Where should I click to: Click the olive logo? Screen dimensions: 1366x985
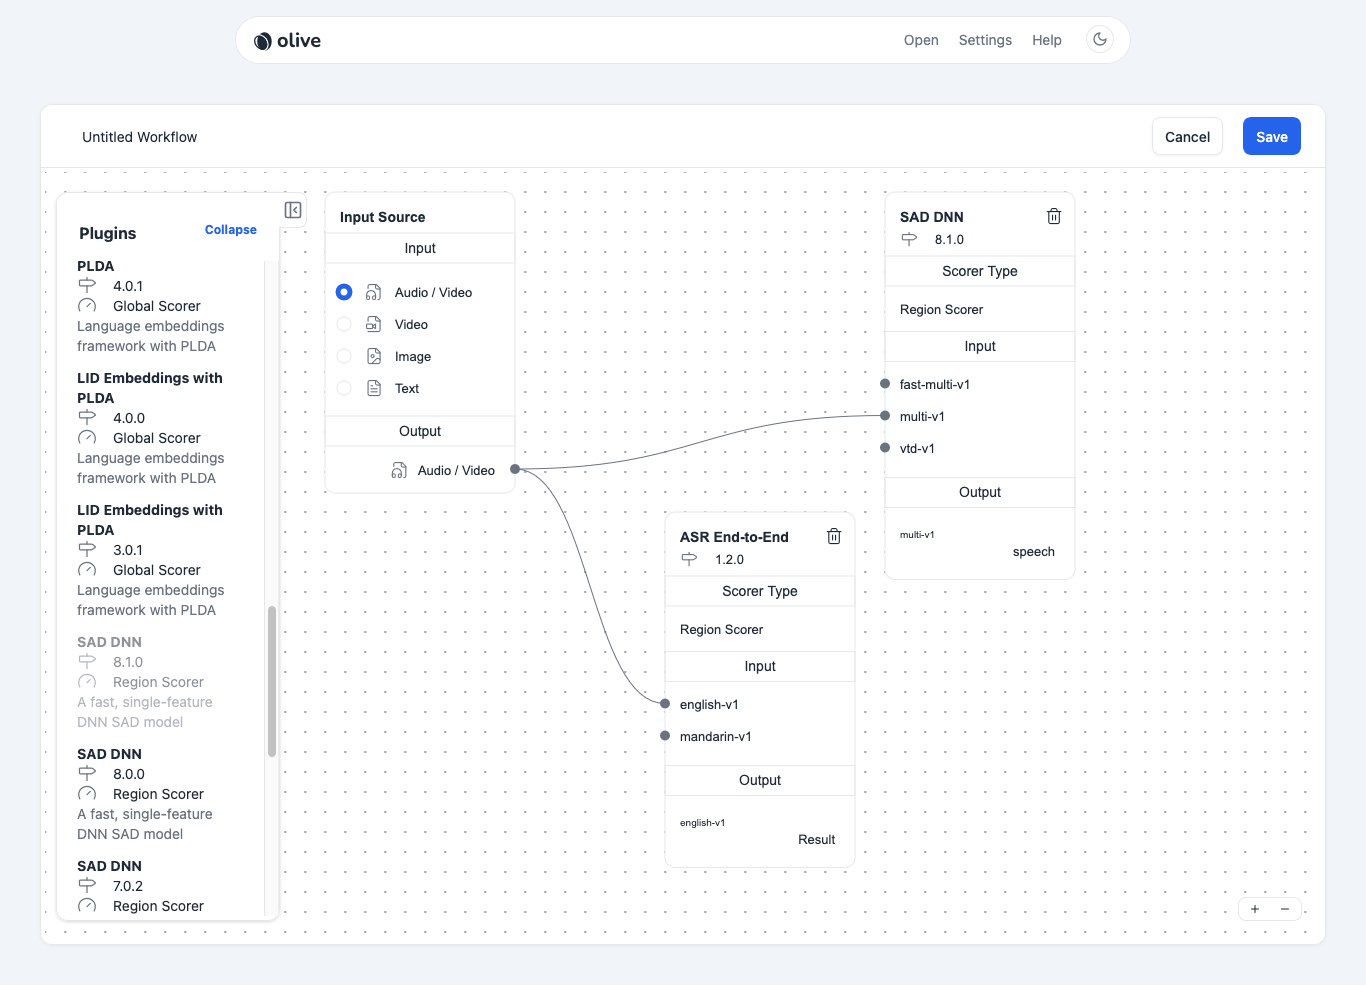coord(286,40)
